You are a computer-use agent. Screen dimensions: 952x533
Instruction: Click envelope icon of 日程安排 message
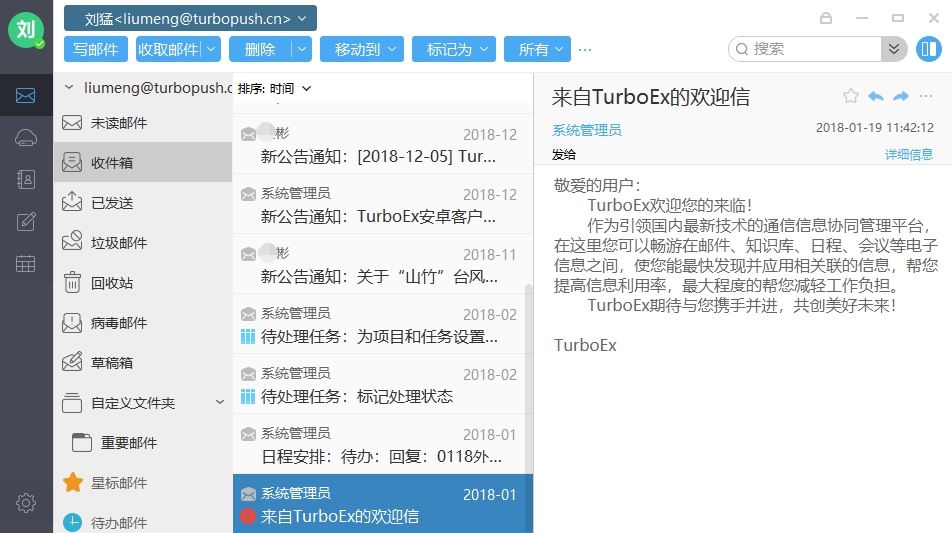click(248, 434)
